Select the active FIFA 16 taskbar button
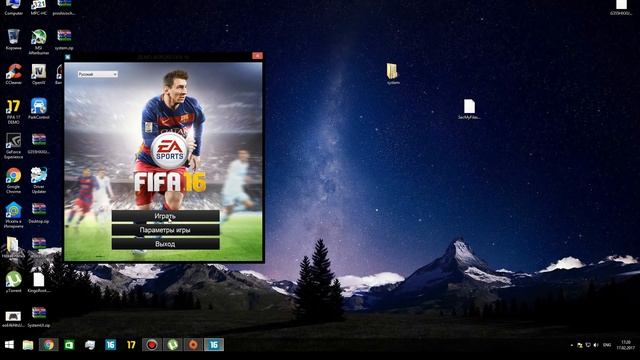The height and width of the screenshot is (360, 640). click(x=214, y=345)
